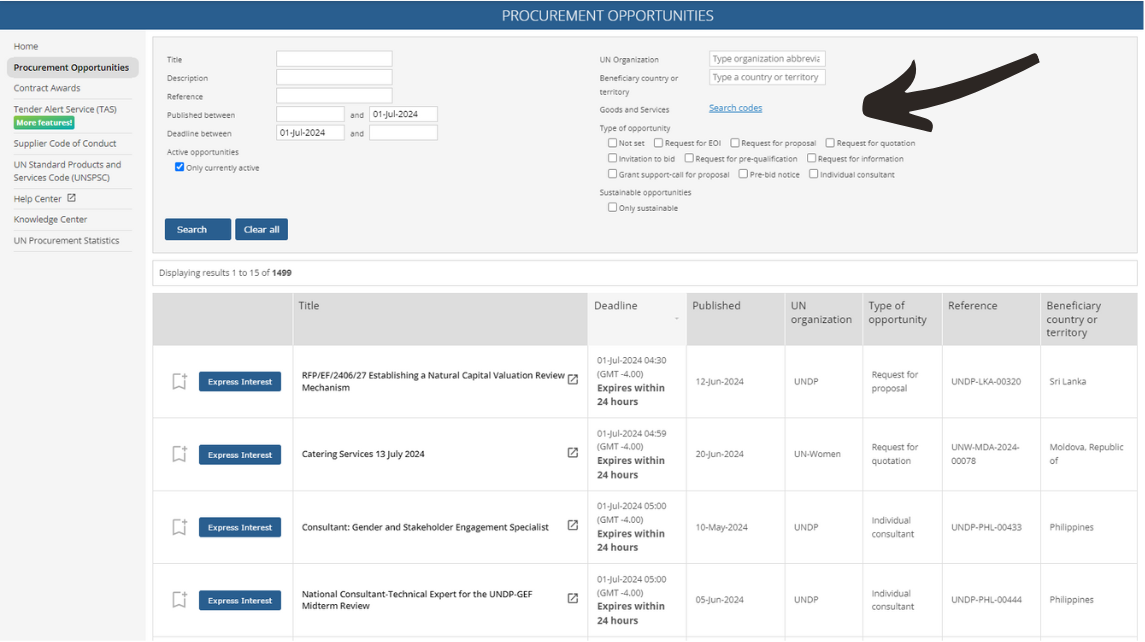This screenshot has width=1145, height=642.
Task: Click reference UNDP-PHL-00433 cell
Action: coord(986,527)
